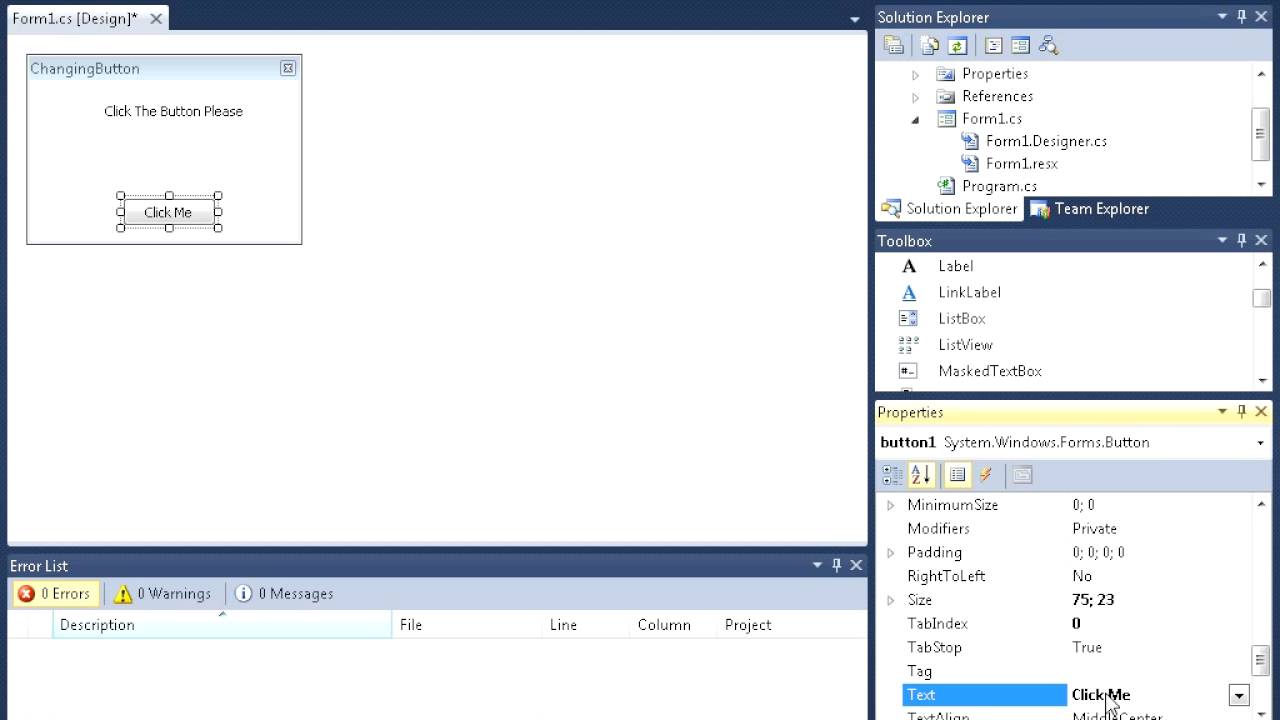Expand the References node
The image size is (1280, 720).
(915, 97)
